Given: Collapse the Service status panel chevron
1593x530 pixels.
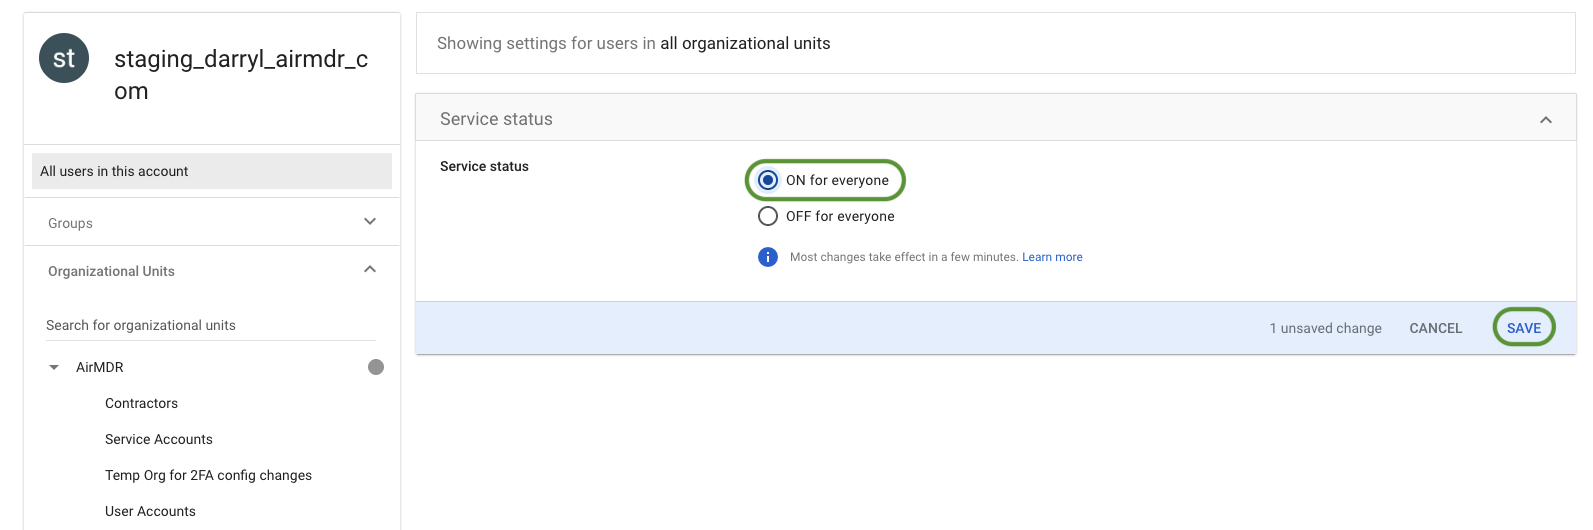Looking at the screenshot, I should 1546,120.
